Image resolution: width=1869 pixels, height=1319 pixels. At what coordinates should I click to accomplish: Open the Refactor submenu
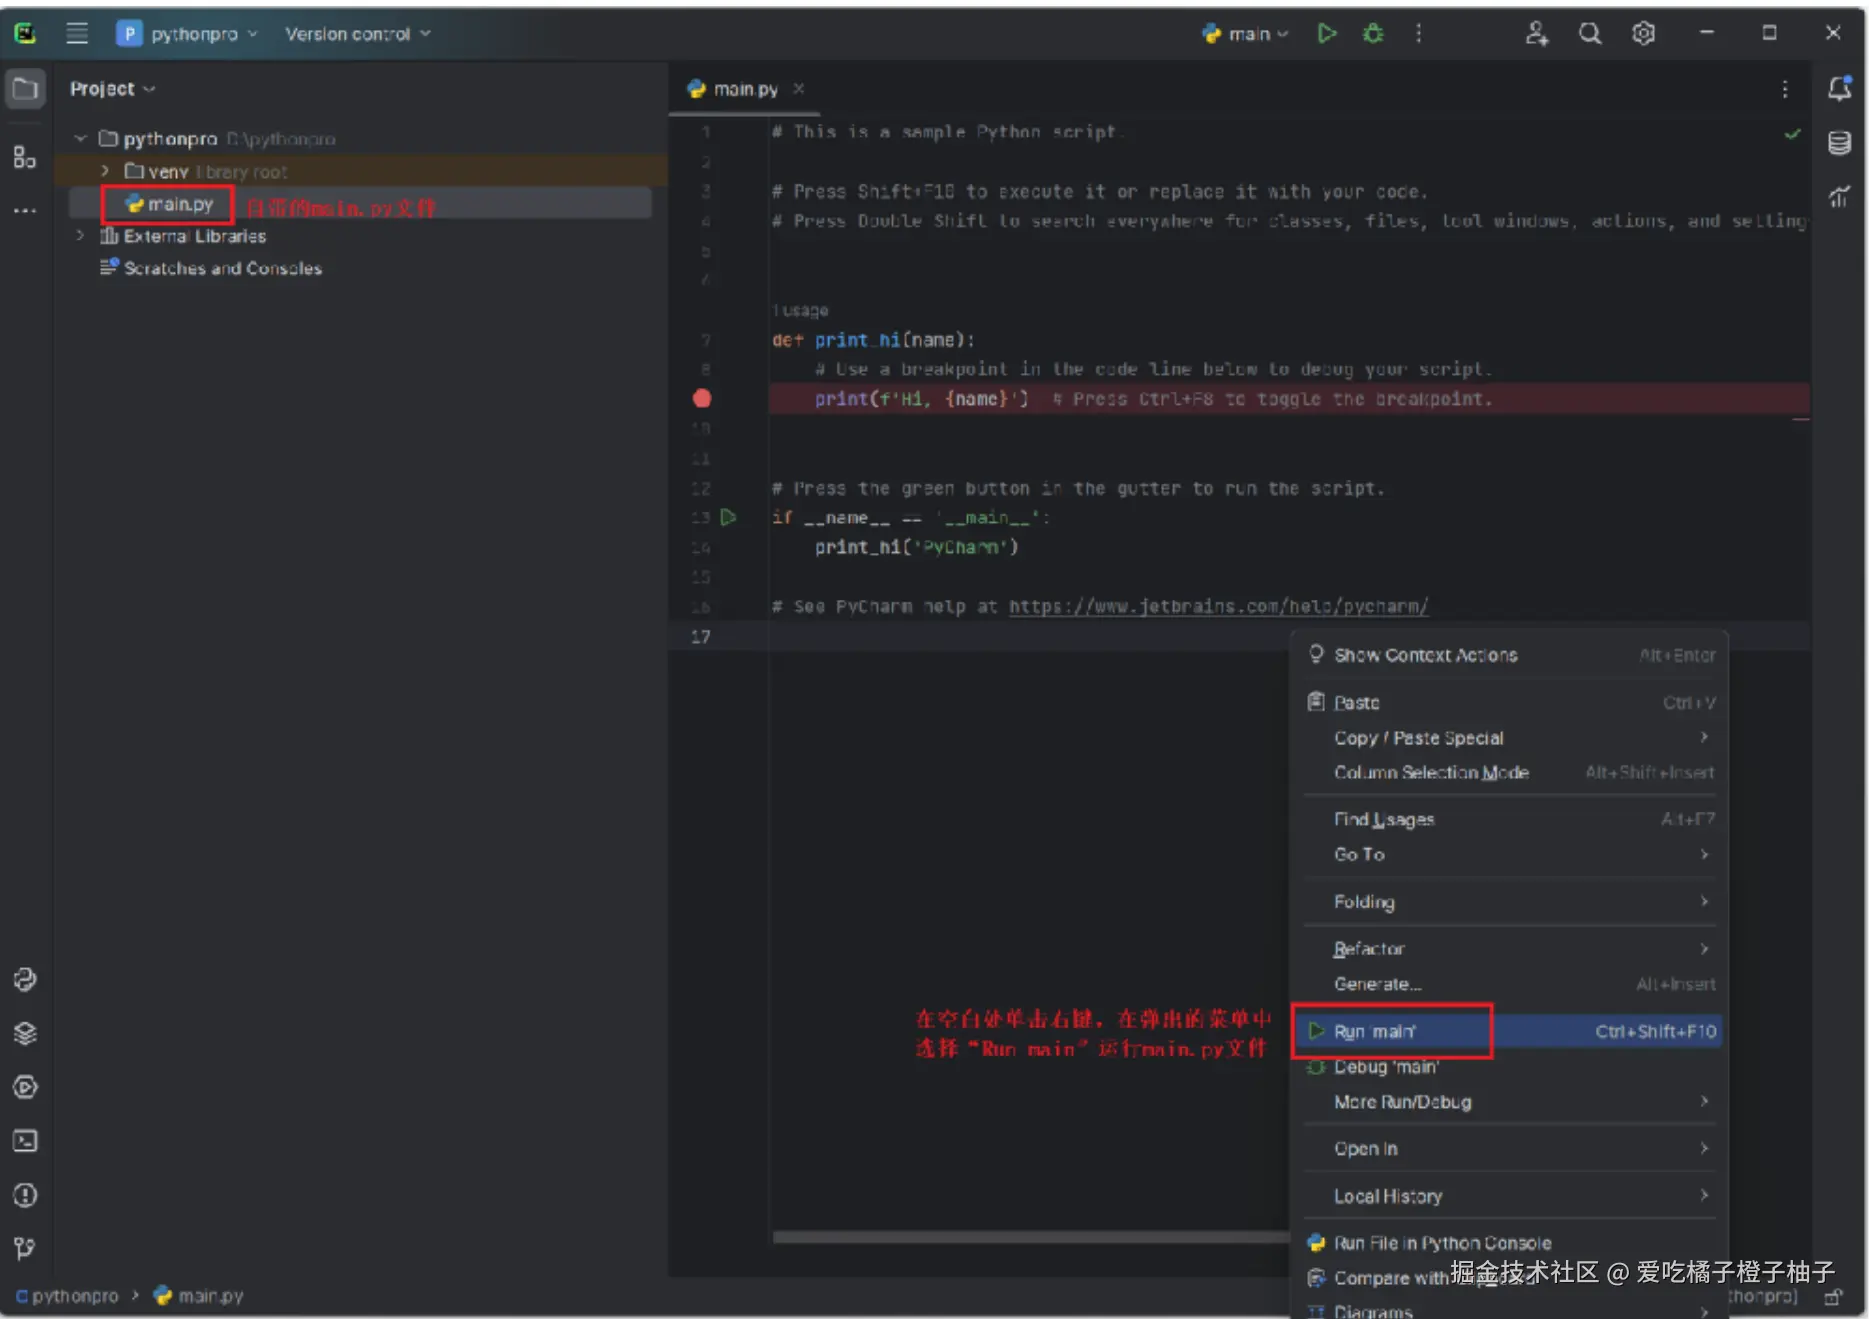click(1510, 949)
